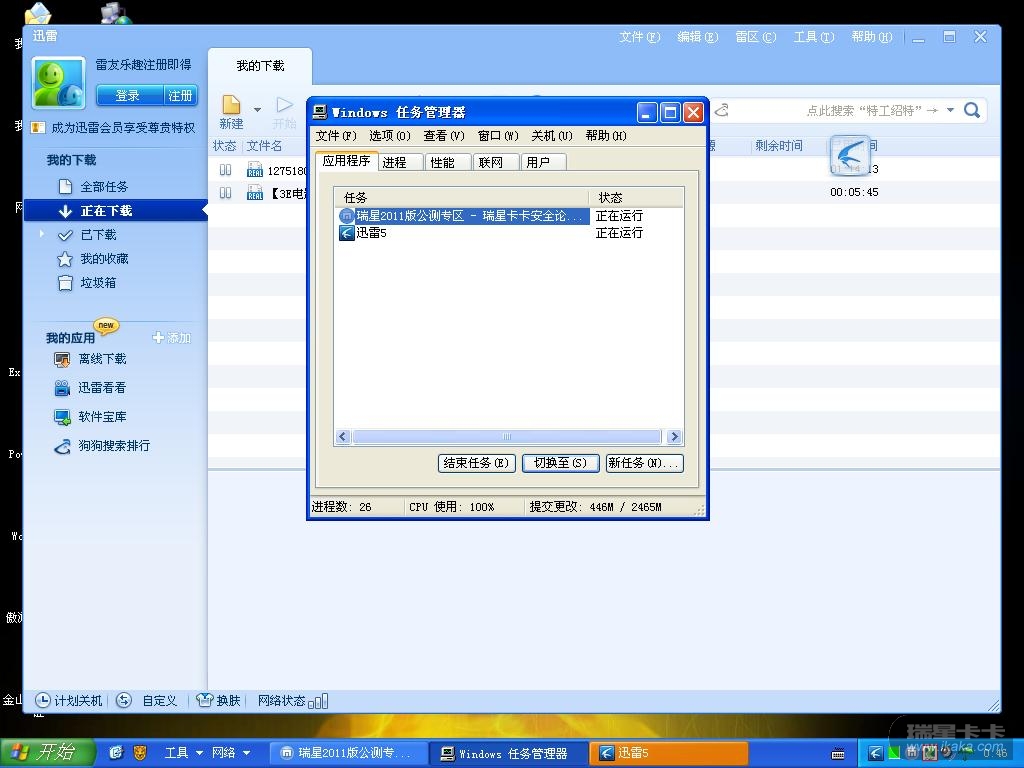Viewport: 1024px width, 768px height.
Task: Click the 添加 add application link
Action: click(x=172, y=338)
